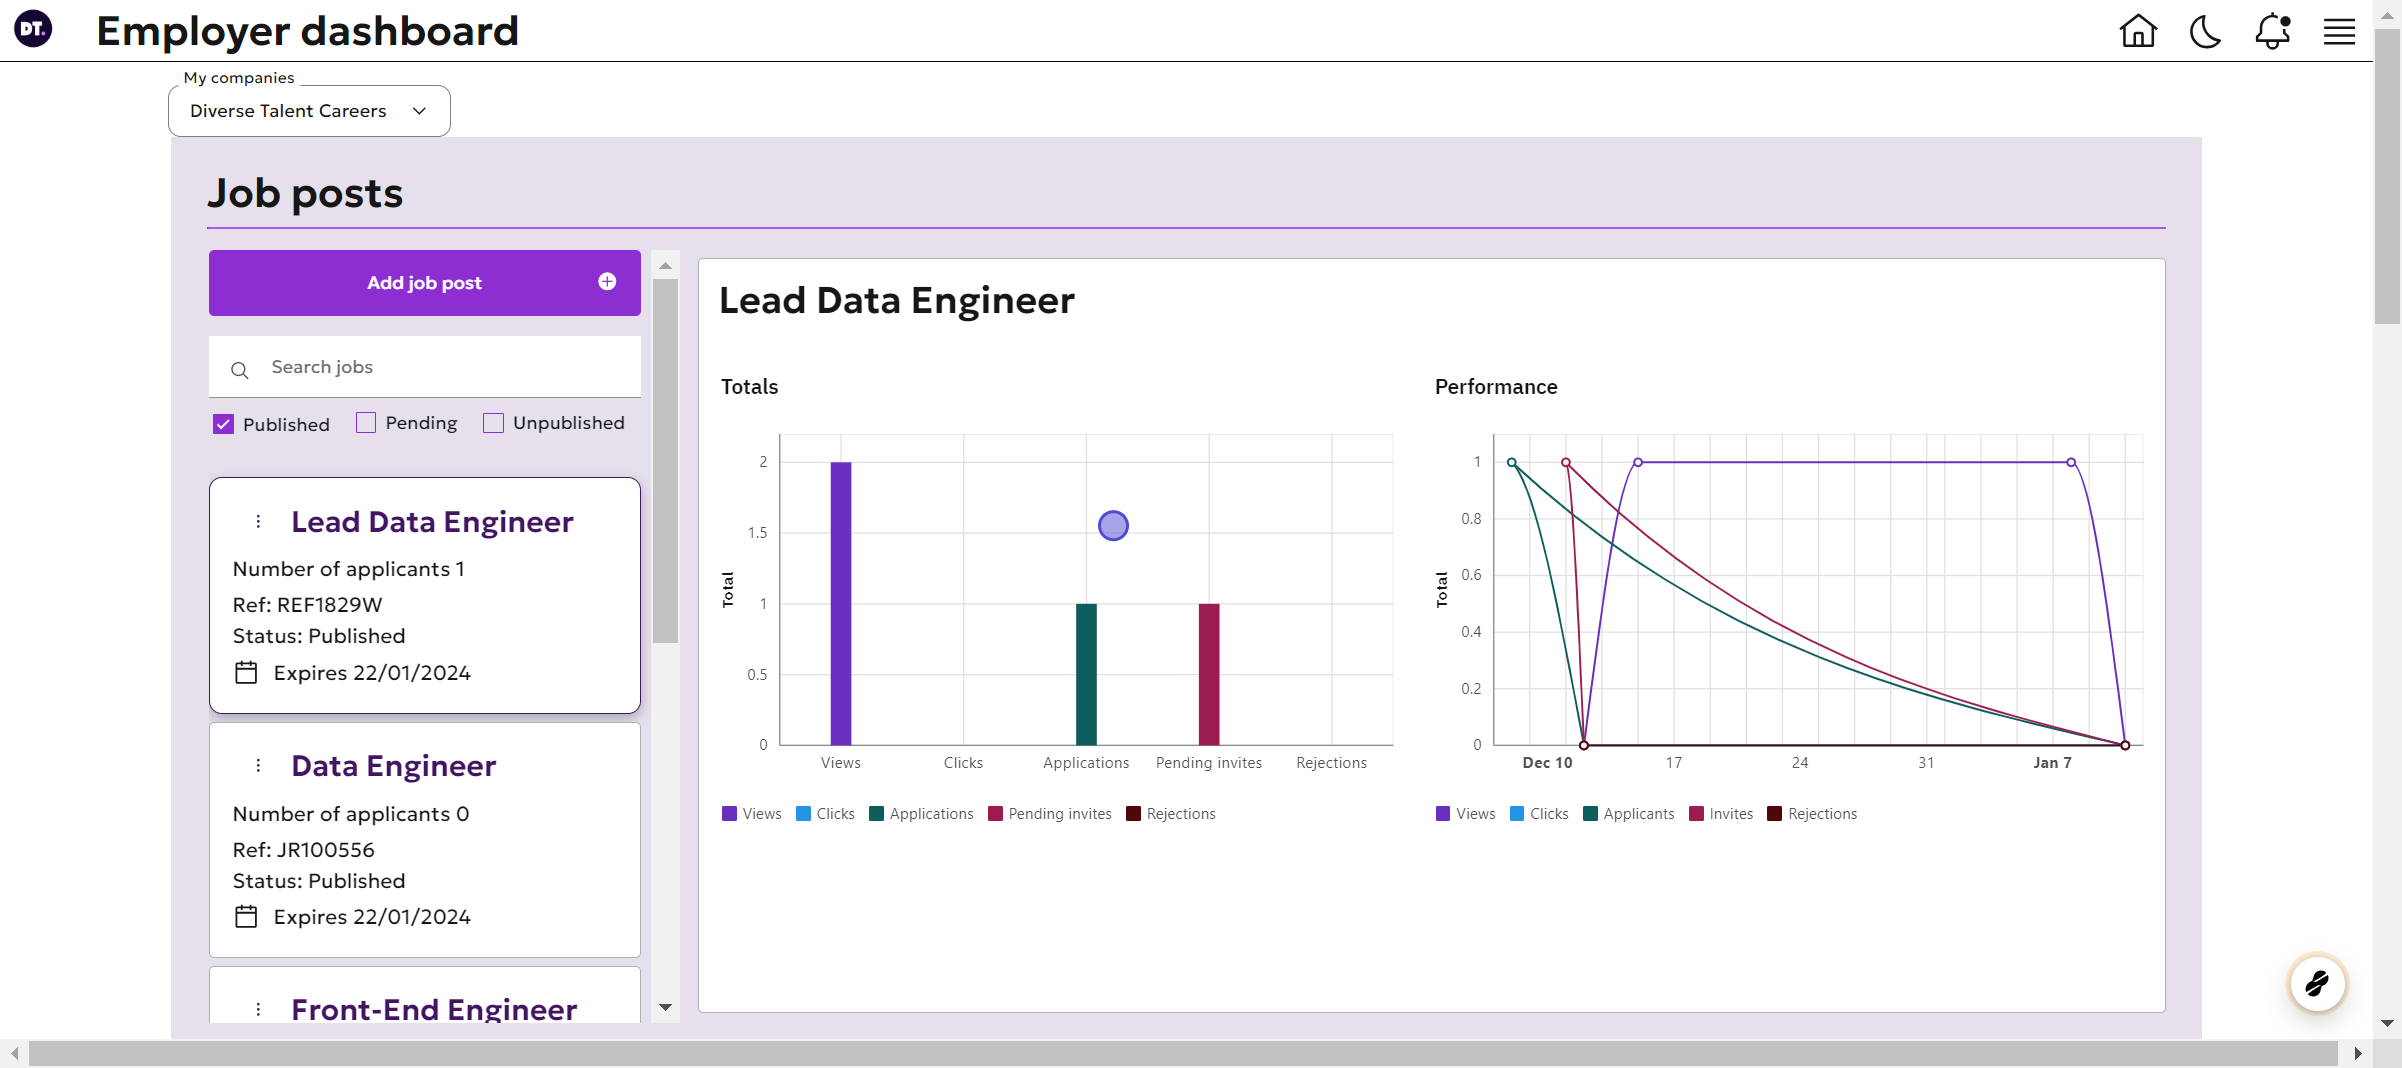
Task: Toggle Rejections in Totals legend
Action: coord(1171,814)
